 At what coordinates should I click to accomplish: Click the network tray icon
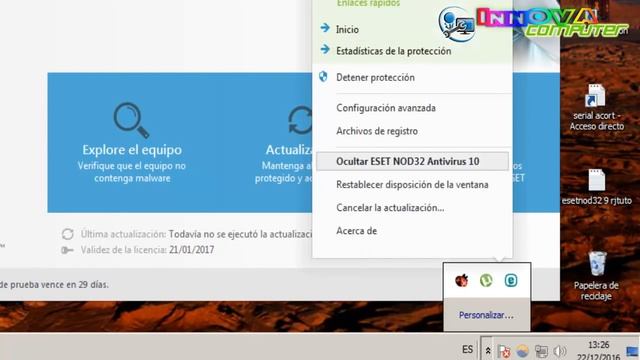tap(541, 351)
